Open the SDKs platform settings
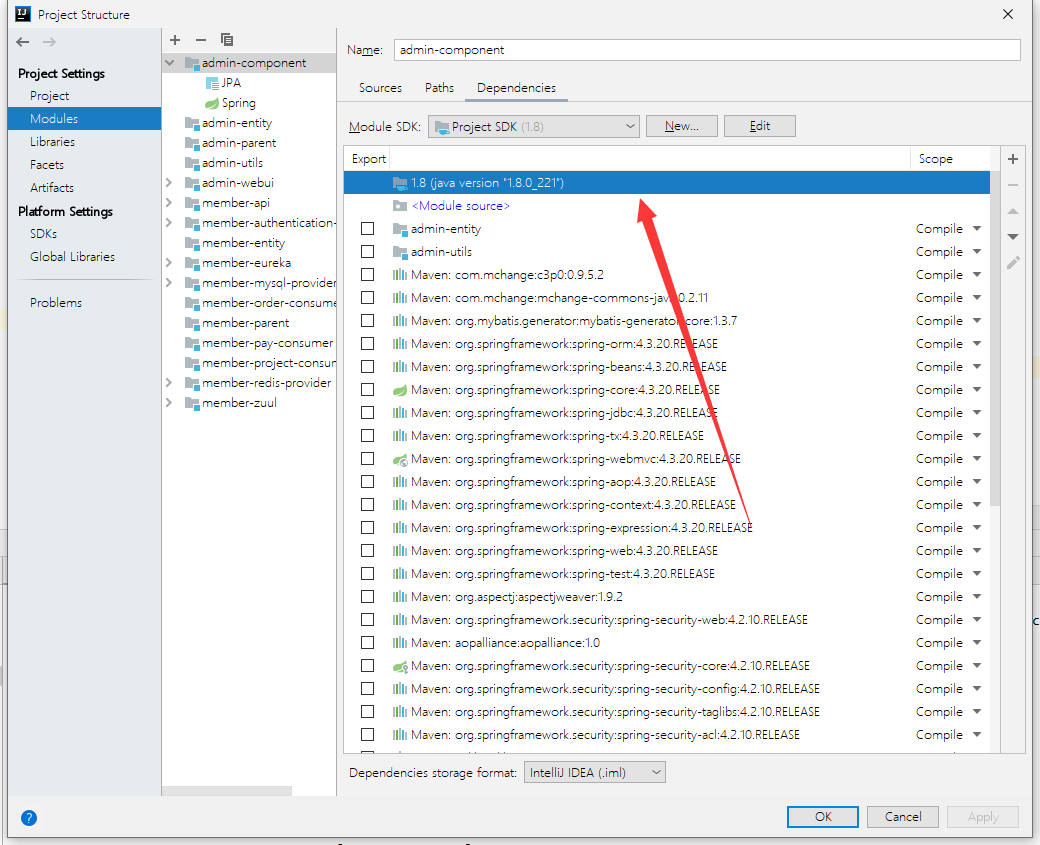The image size is (1040, 845). click(44, 234)
